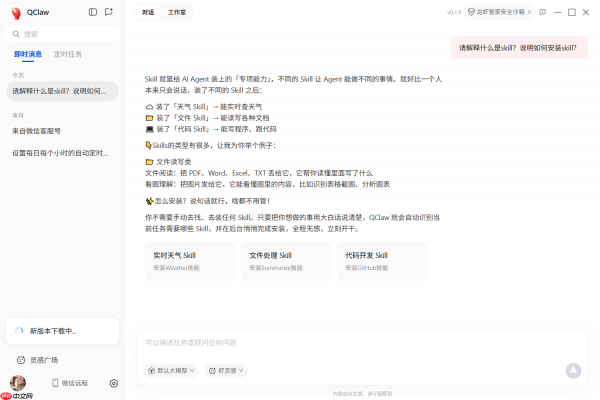
Task: Select the 即时消息 tab
Action: tap(28, 54)
